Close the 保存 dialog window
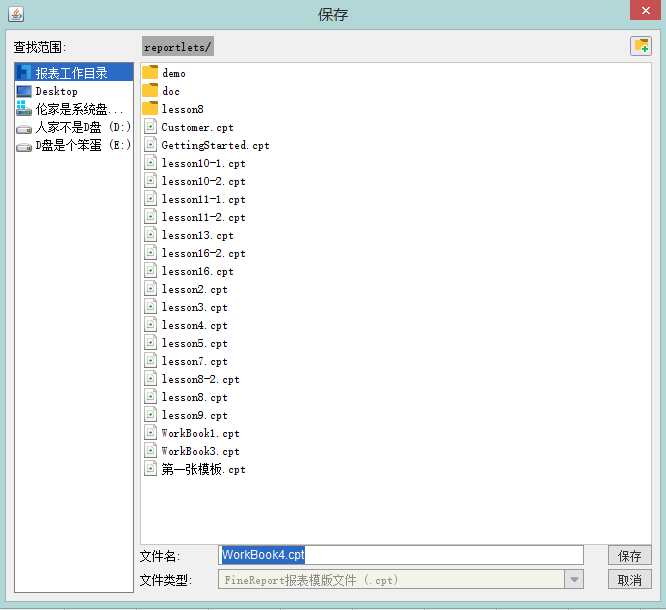Screen dimensions: 666x610 (x=645, y=10)
